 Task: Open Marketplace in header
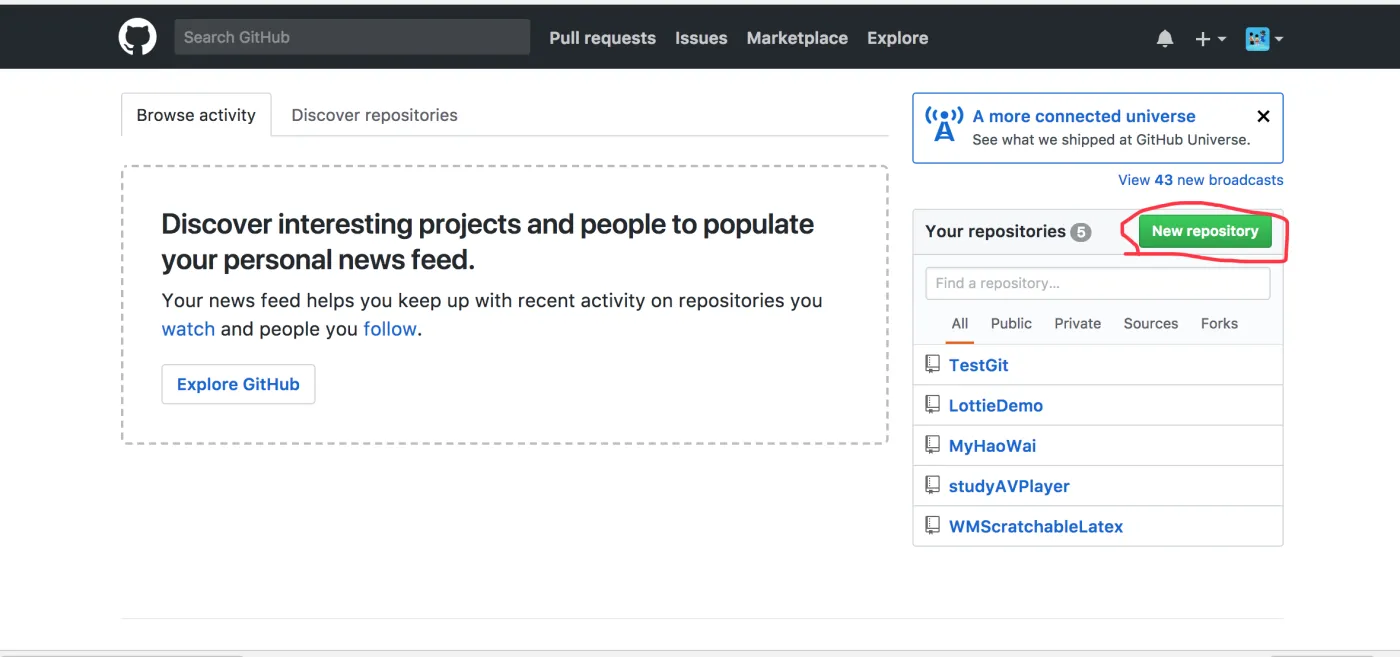(797, 38)
